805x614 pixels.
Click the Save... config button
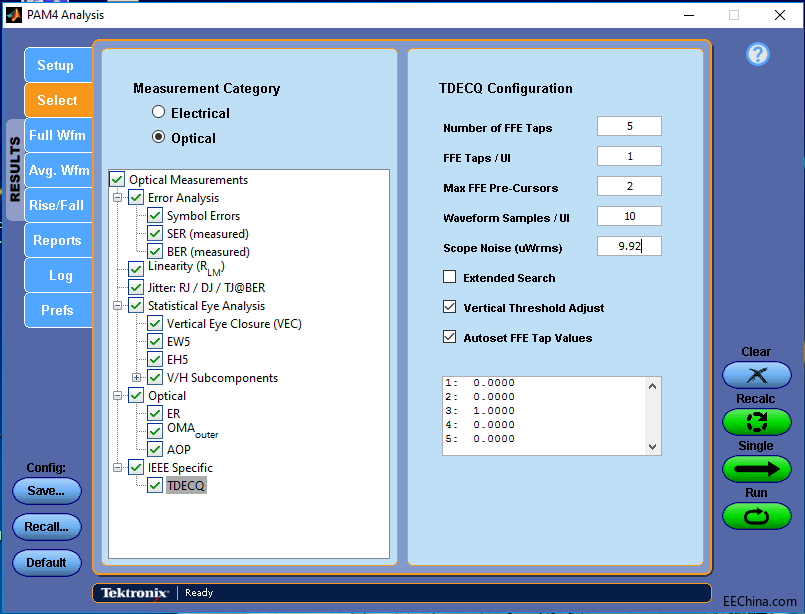[47, 491]
